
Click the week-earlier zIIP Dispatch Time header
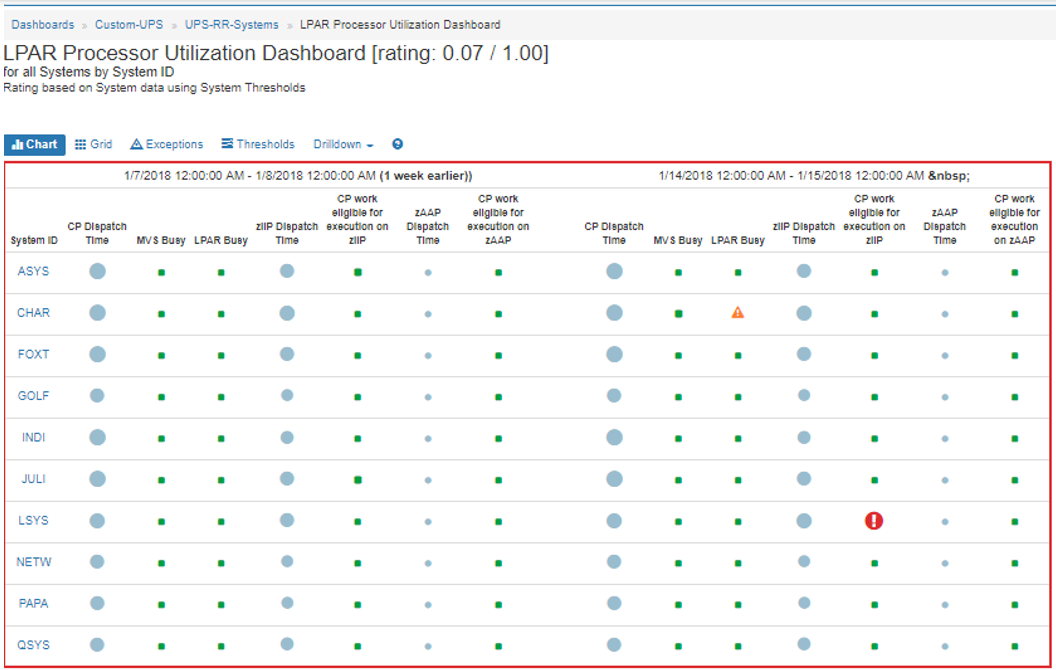(x=287, y=233)
